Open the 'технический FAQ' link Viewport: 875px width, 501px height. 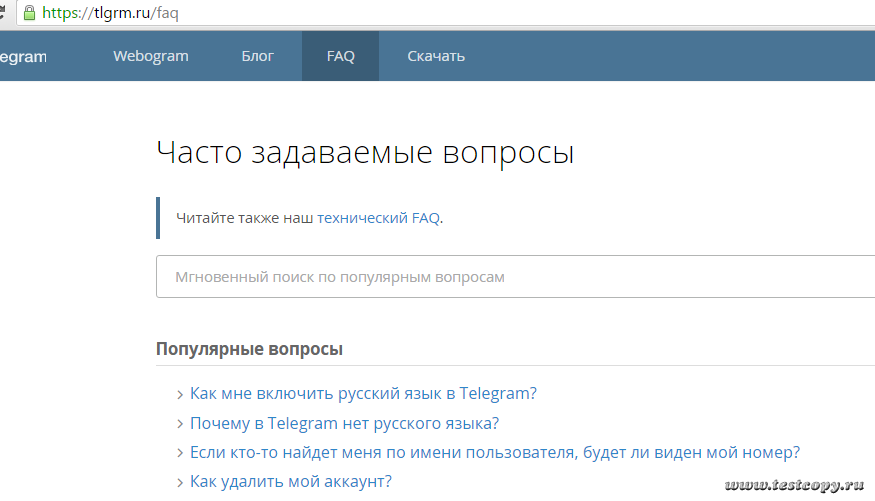click(x=378, y=218)
